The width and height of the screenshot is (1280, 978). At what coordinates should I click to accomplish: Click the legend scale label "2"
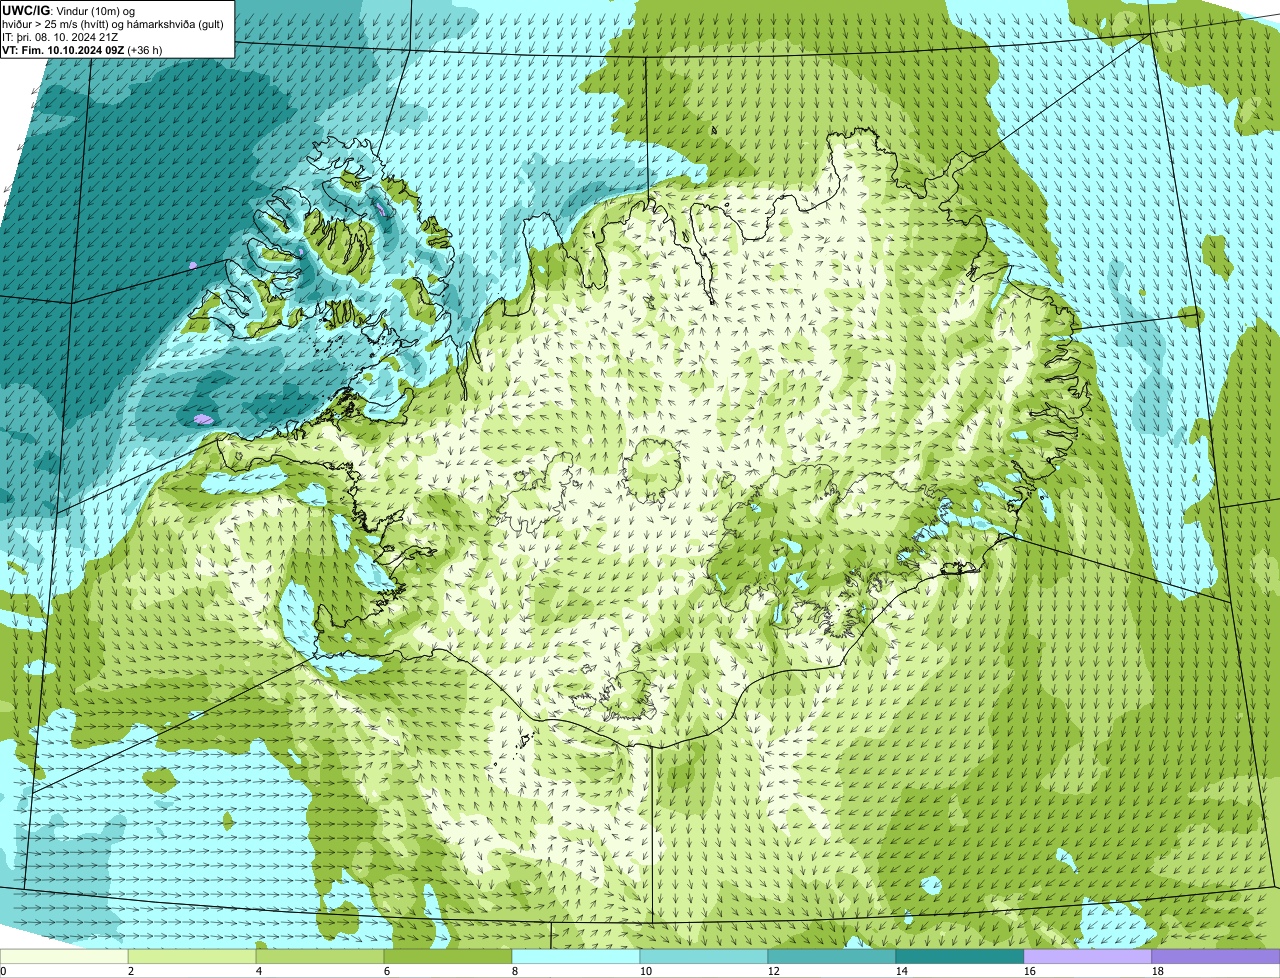131,971
